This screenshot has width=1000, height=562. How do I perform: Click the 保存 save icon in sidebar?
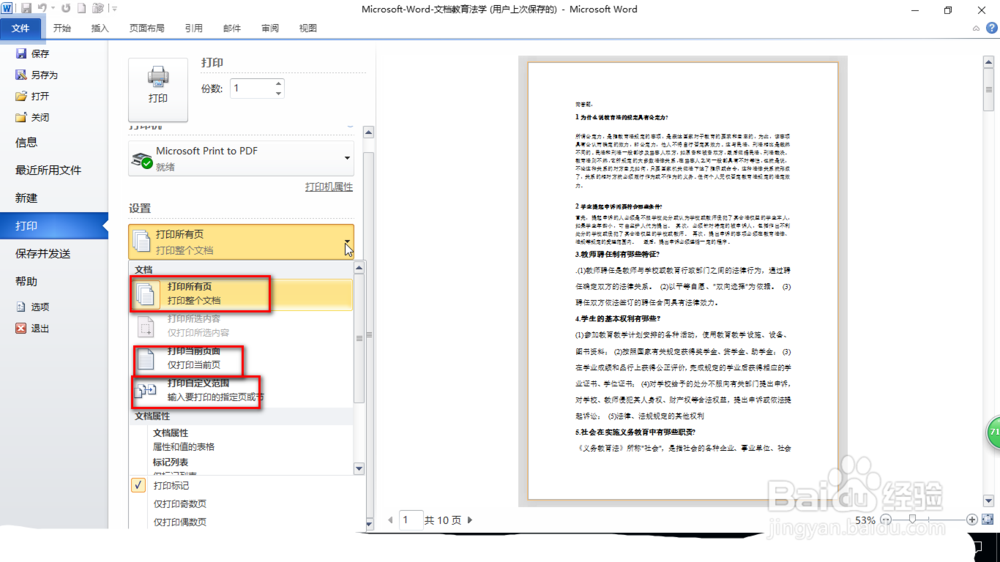(21, 54)
